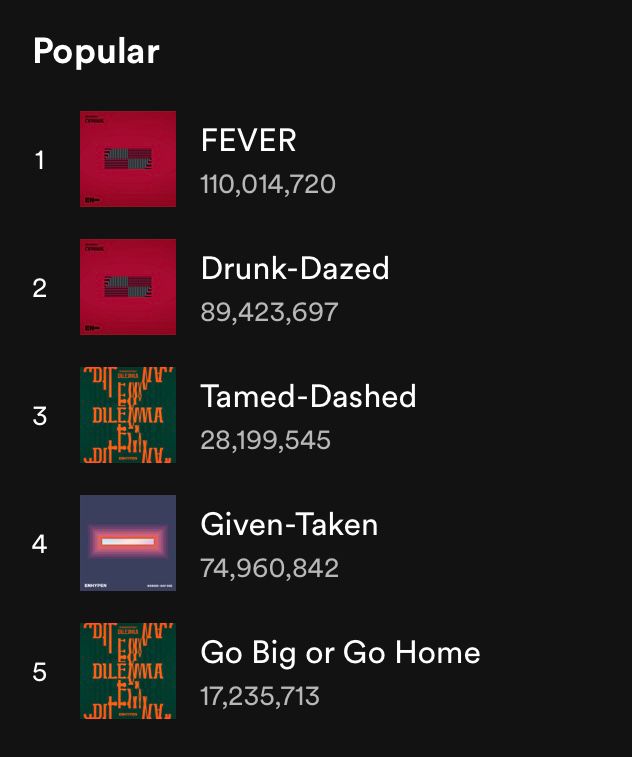
Task: Click Tamed-Dashed Dilemma album cover
Action: 128,415
